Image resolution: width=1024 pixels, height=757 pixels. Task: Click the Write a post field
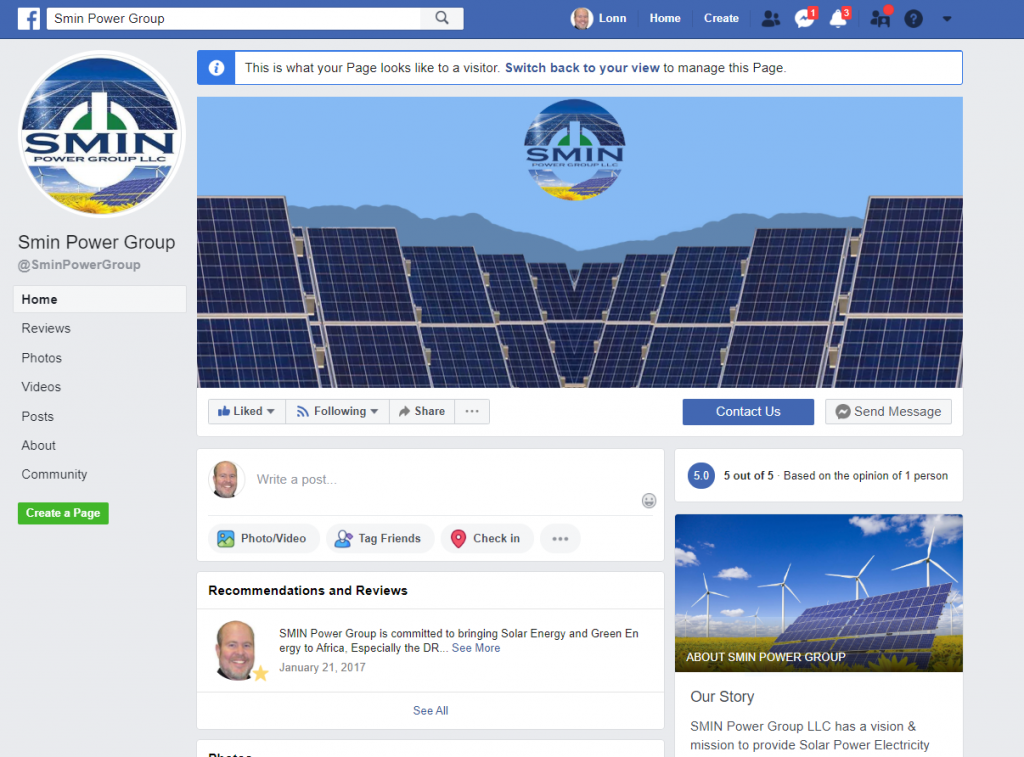(440, 480)
